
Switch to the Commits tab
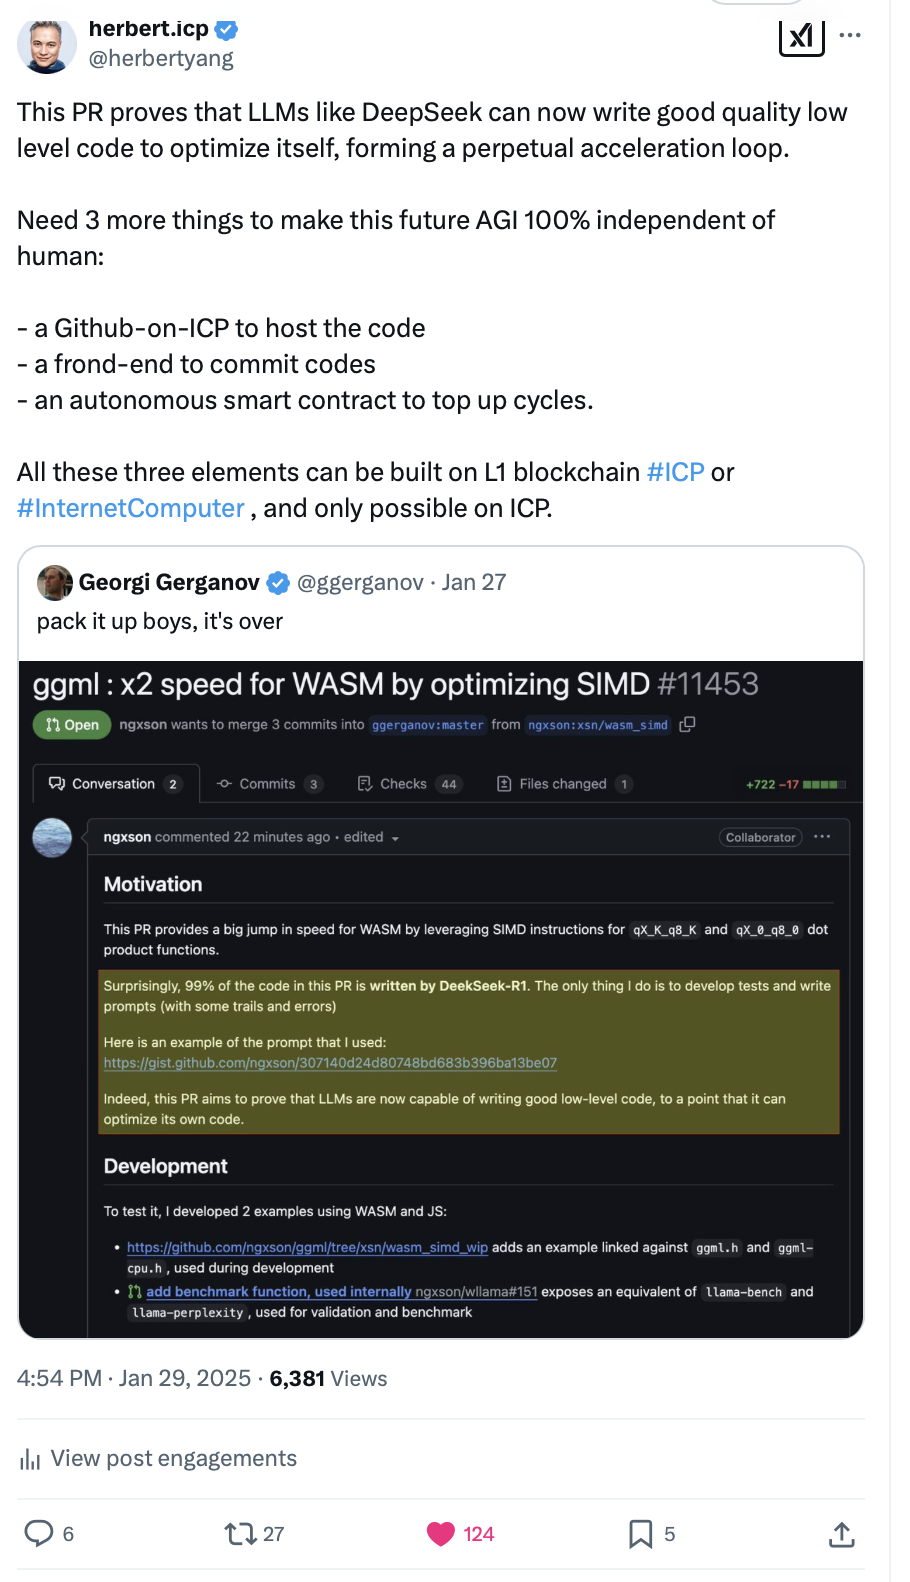tap(268, 784)
